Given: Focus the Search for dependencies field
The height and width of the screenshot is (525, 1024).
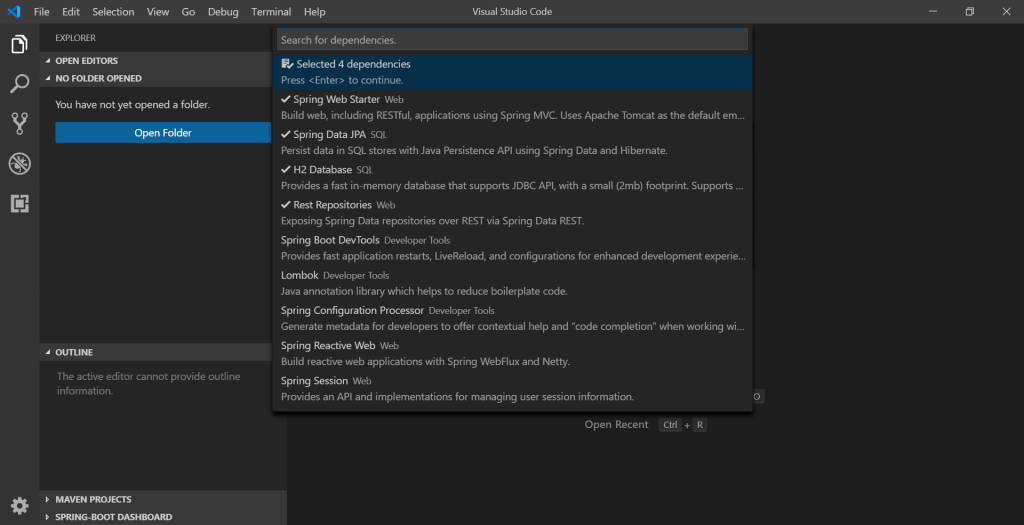Looking at the screenshot, I should coord(512,40).
